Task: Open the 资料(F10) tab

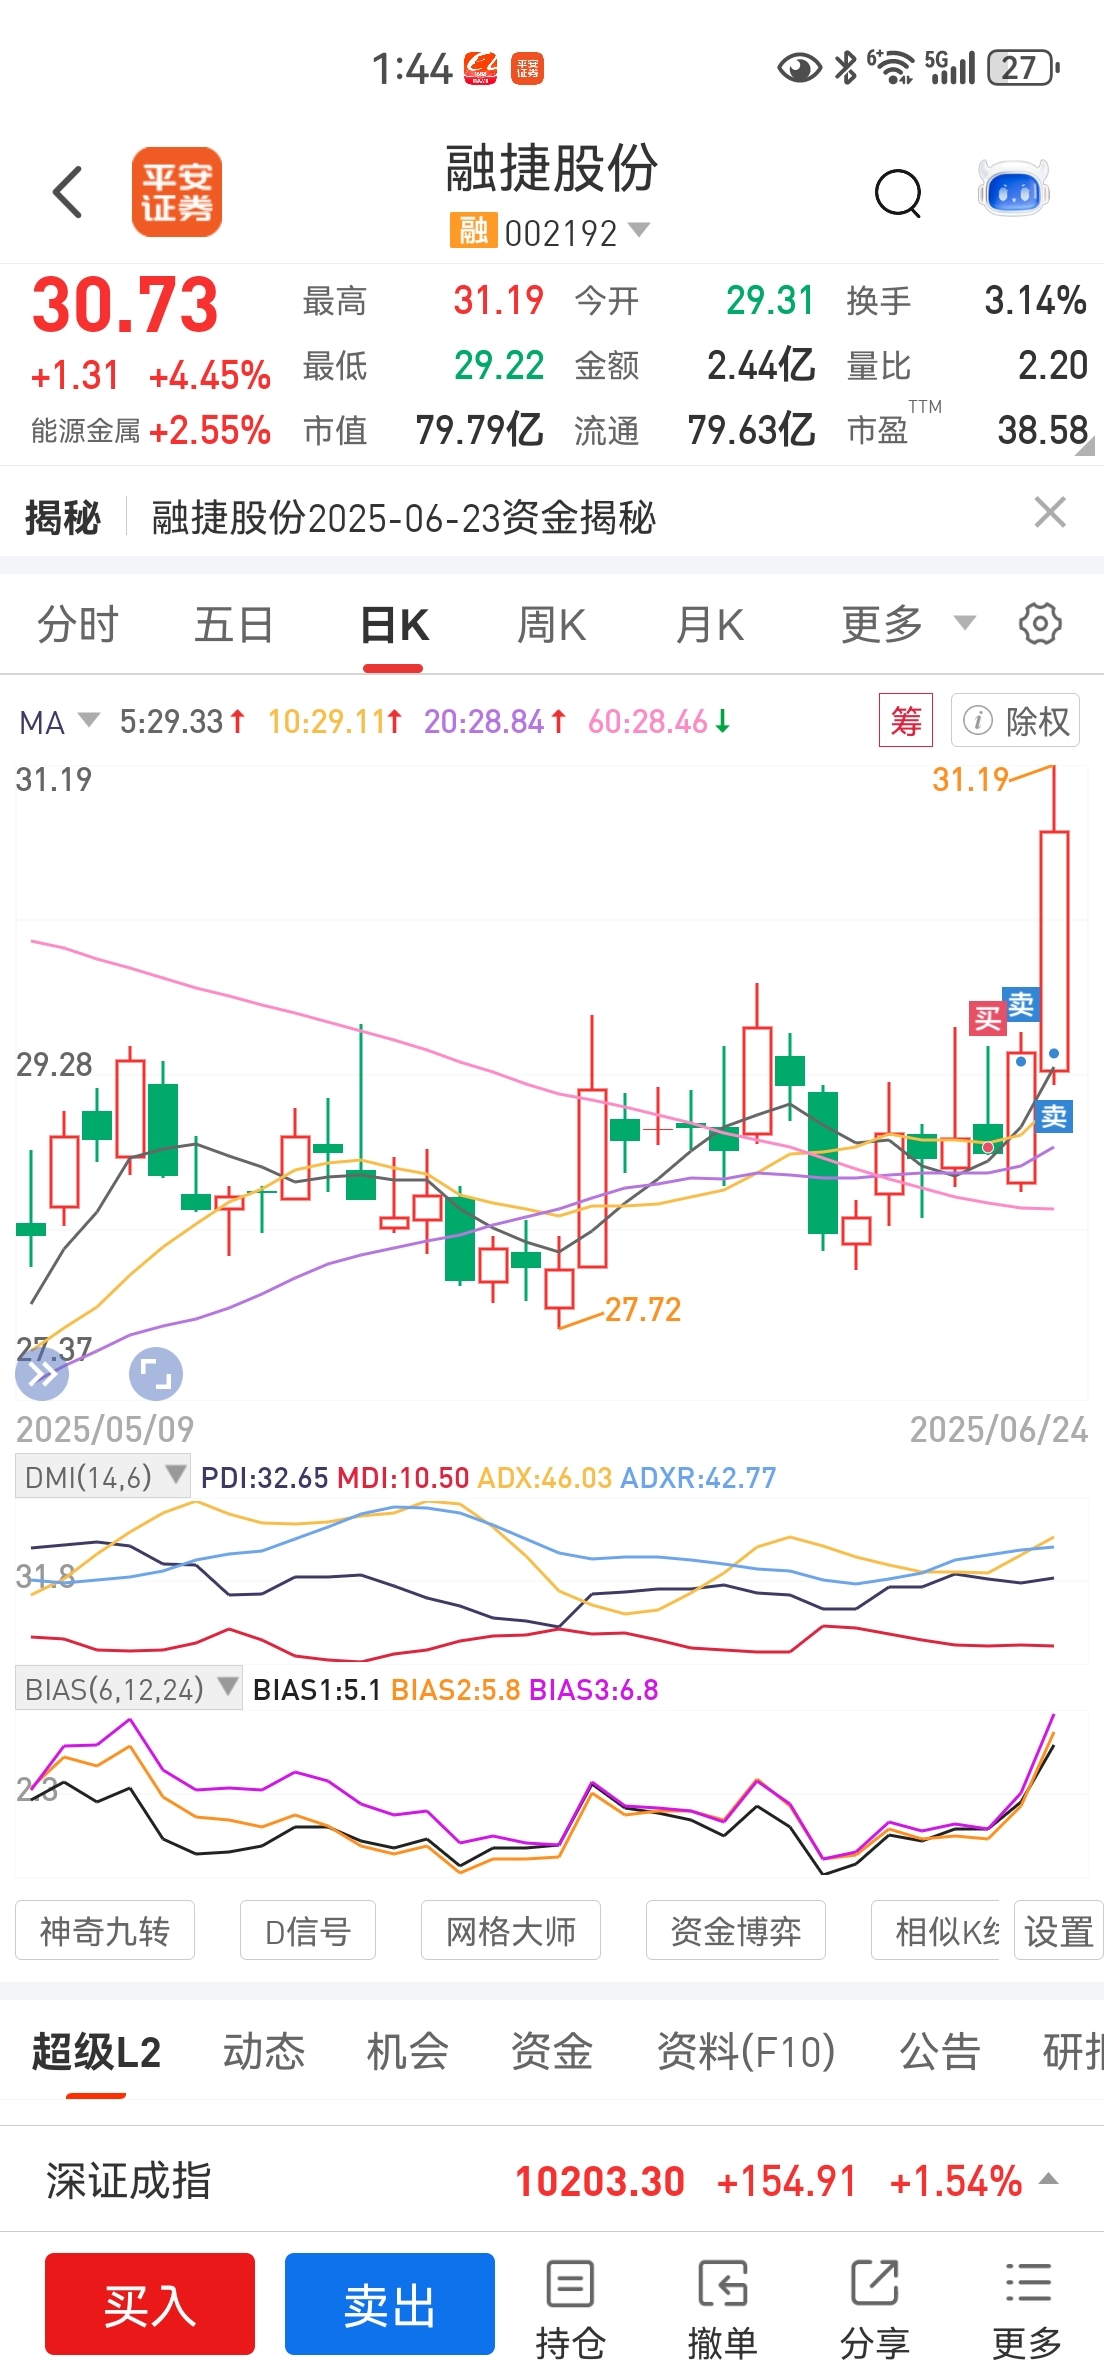Action: pyautogui.click(x=746, y=2052)
